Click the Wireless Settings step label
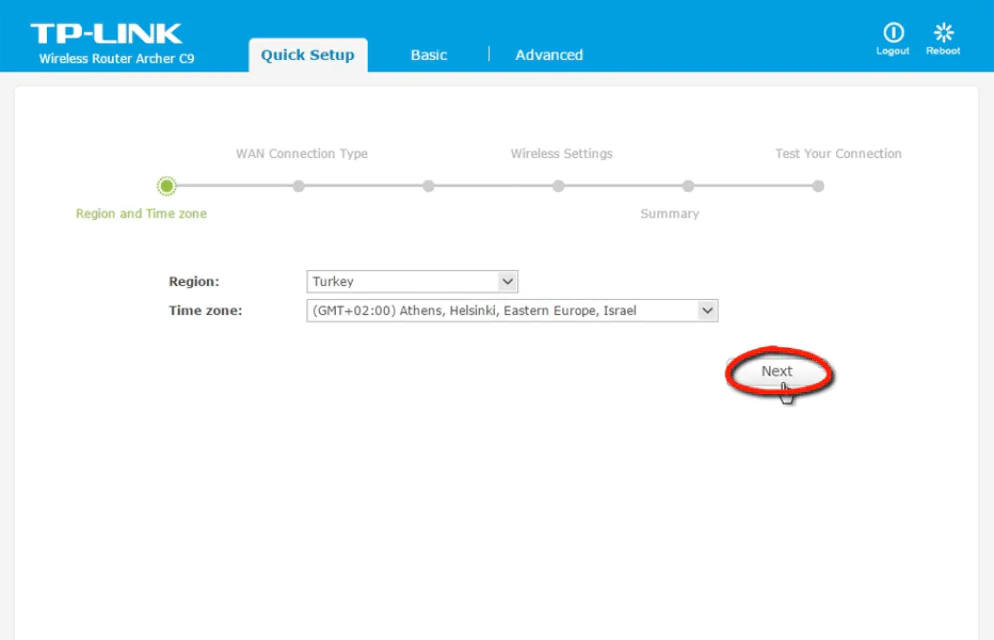Screen dimensions: 994x640 [561, 154]
